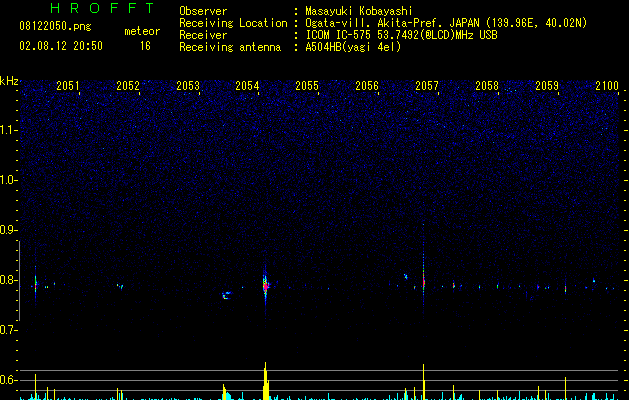Click the 'meteor' label
The height and width of the screenshot is (400, 629).
pos(142,31)
